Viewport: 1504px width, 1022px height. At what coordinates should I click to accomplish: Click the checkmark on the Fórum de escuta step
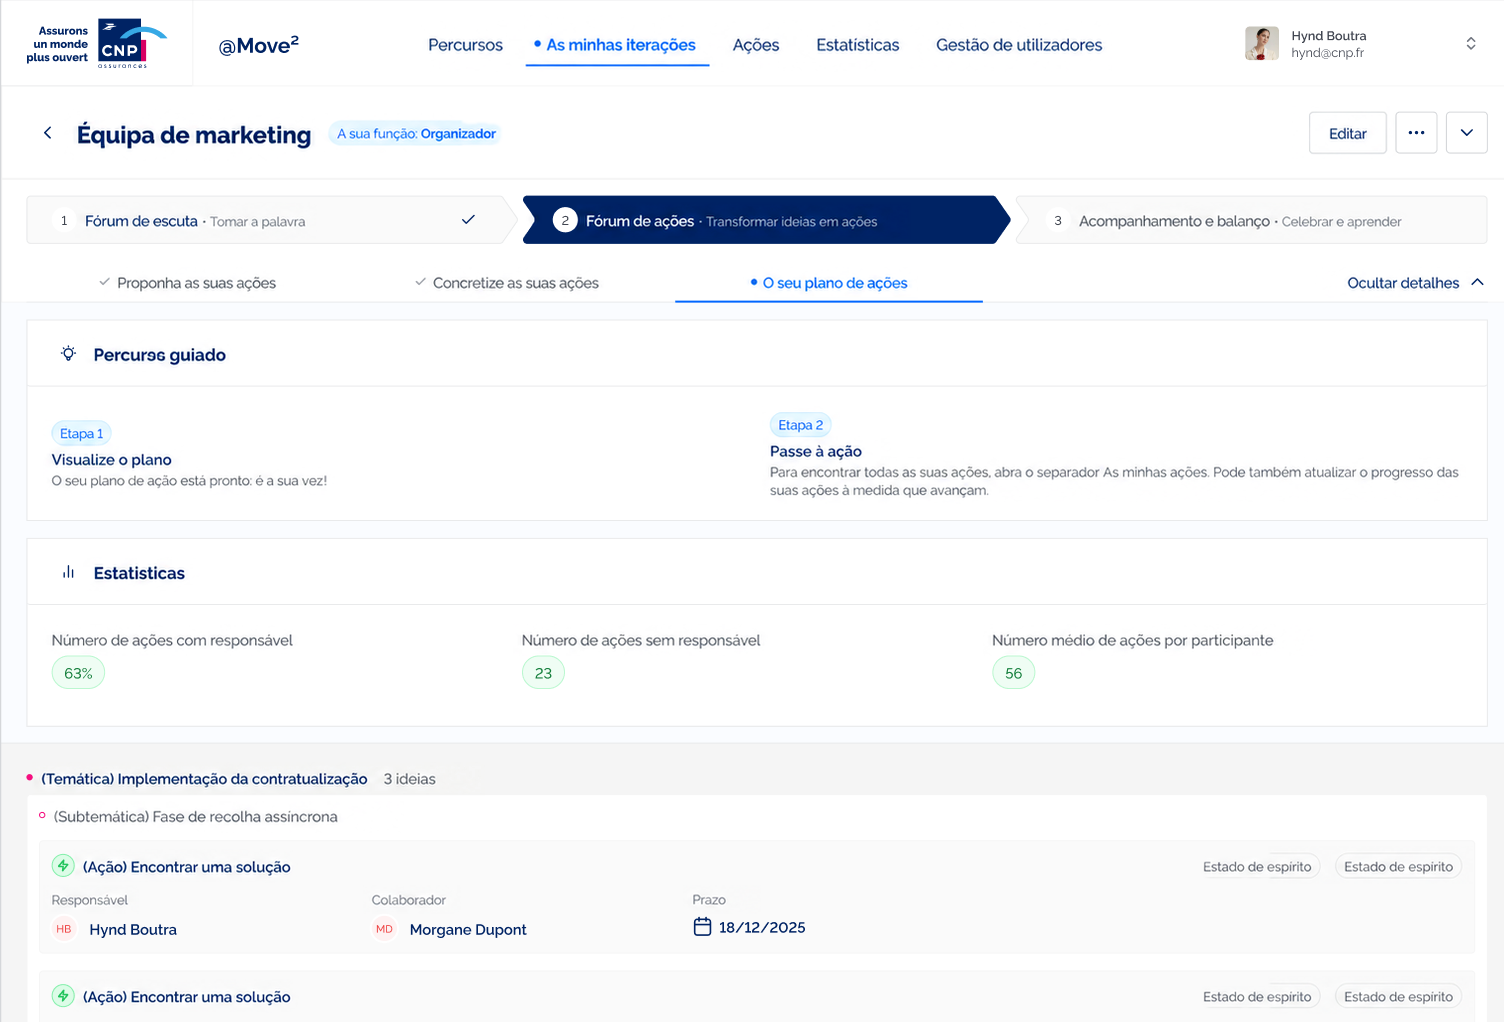click(468, 220)
